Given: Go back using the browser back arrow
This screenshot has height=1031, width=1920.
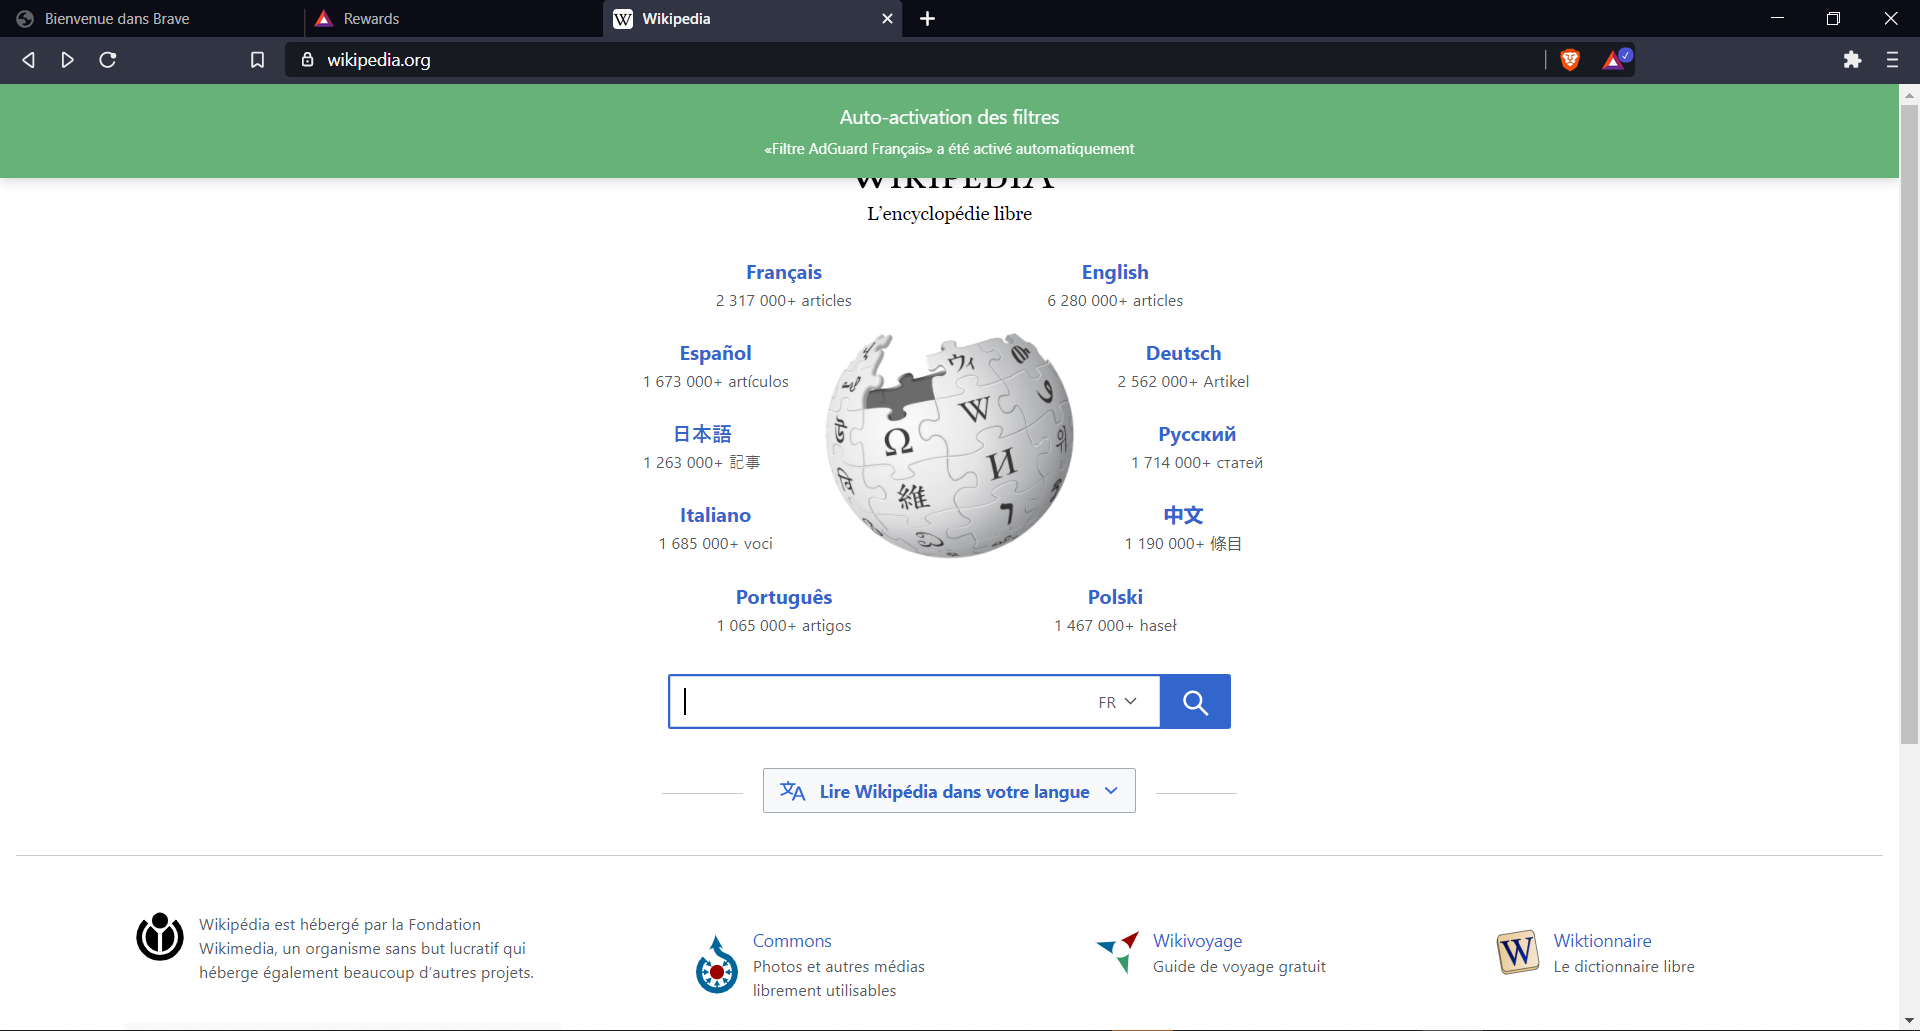Looking at the screenshot, I should (28, 60).
